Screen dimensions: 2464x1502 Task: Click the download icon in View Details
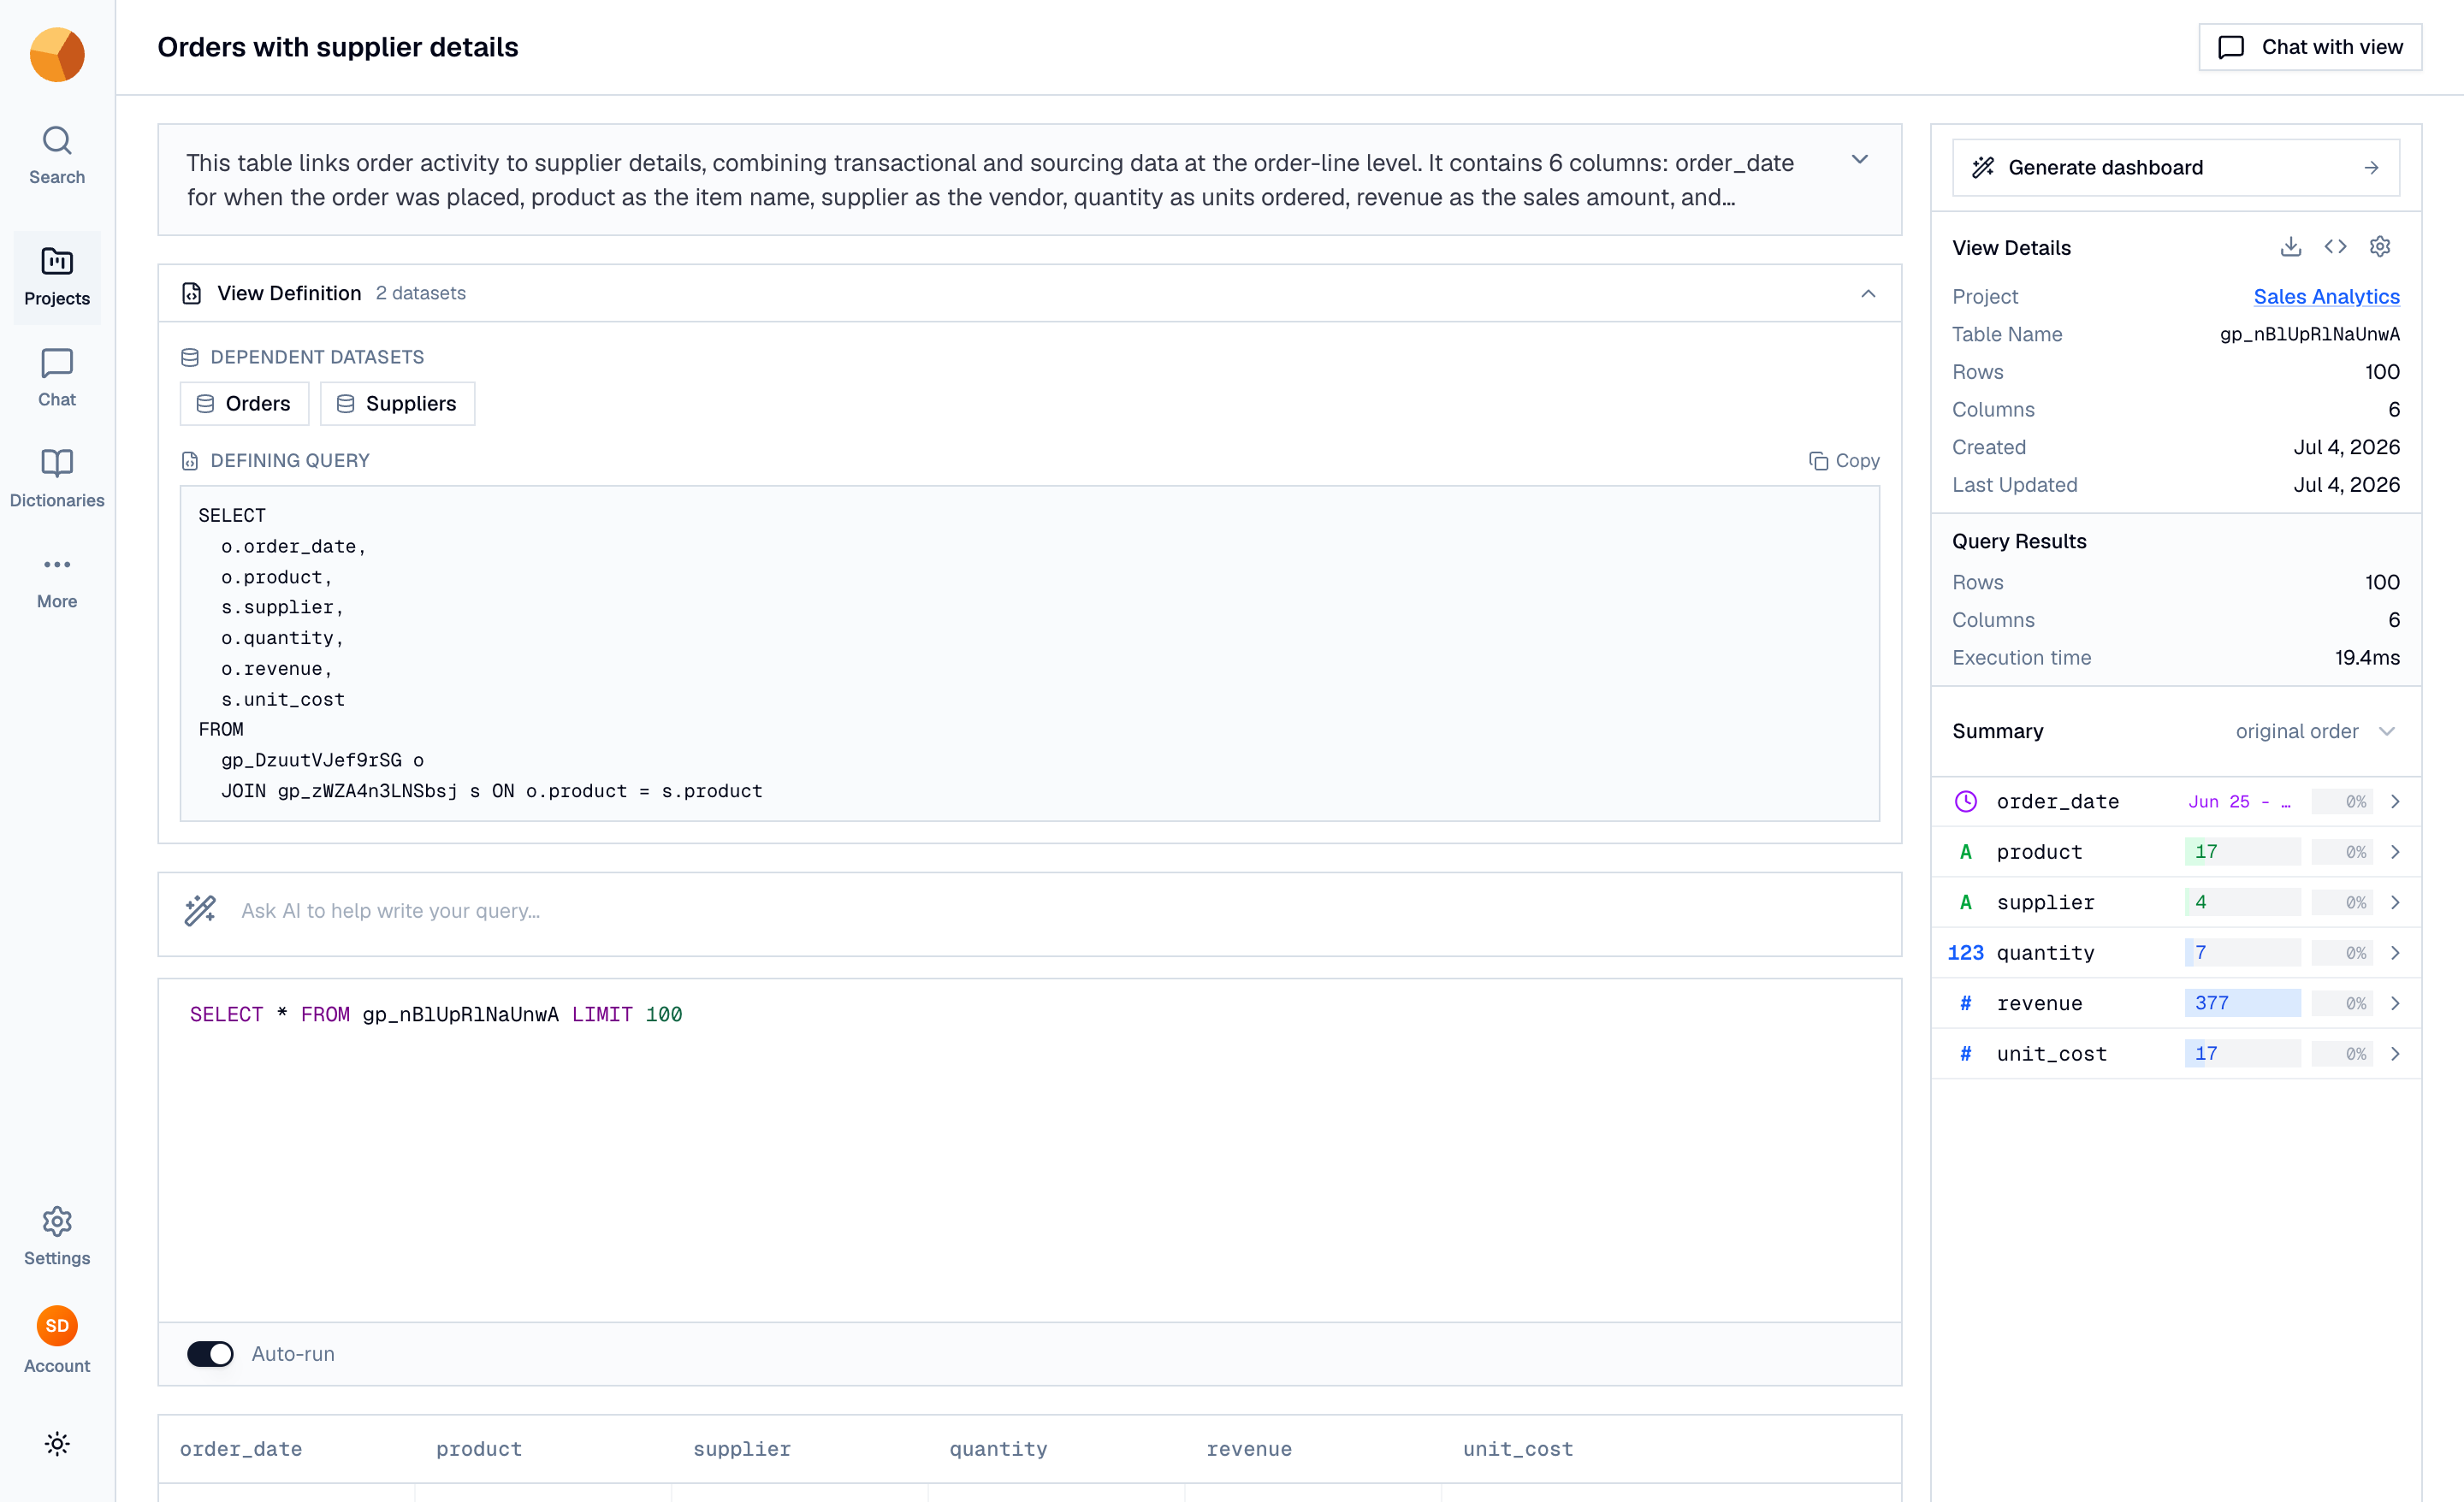2290,247
